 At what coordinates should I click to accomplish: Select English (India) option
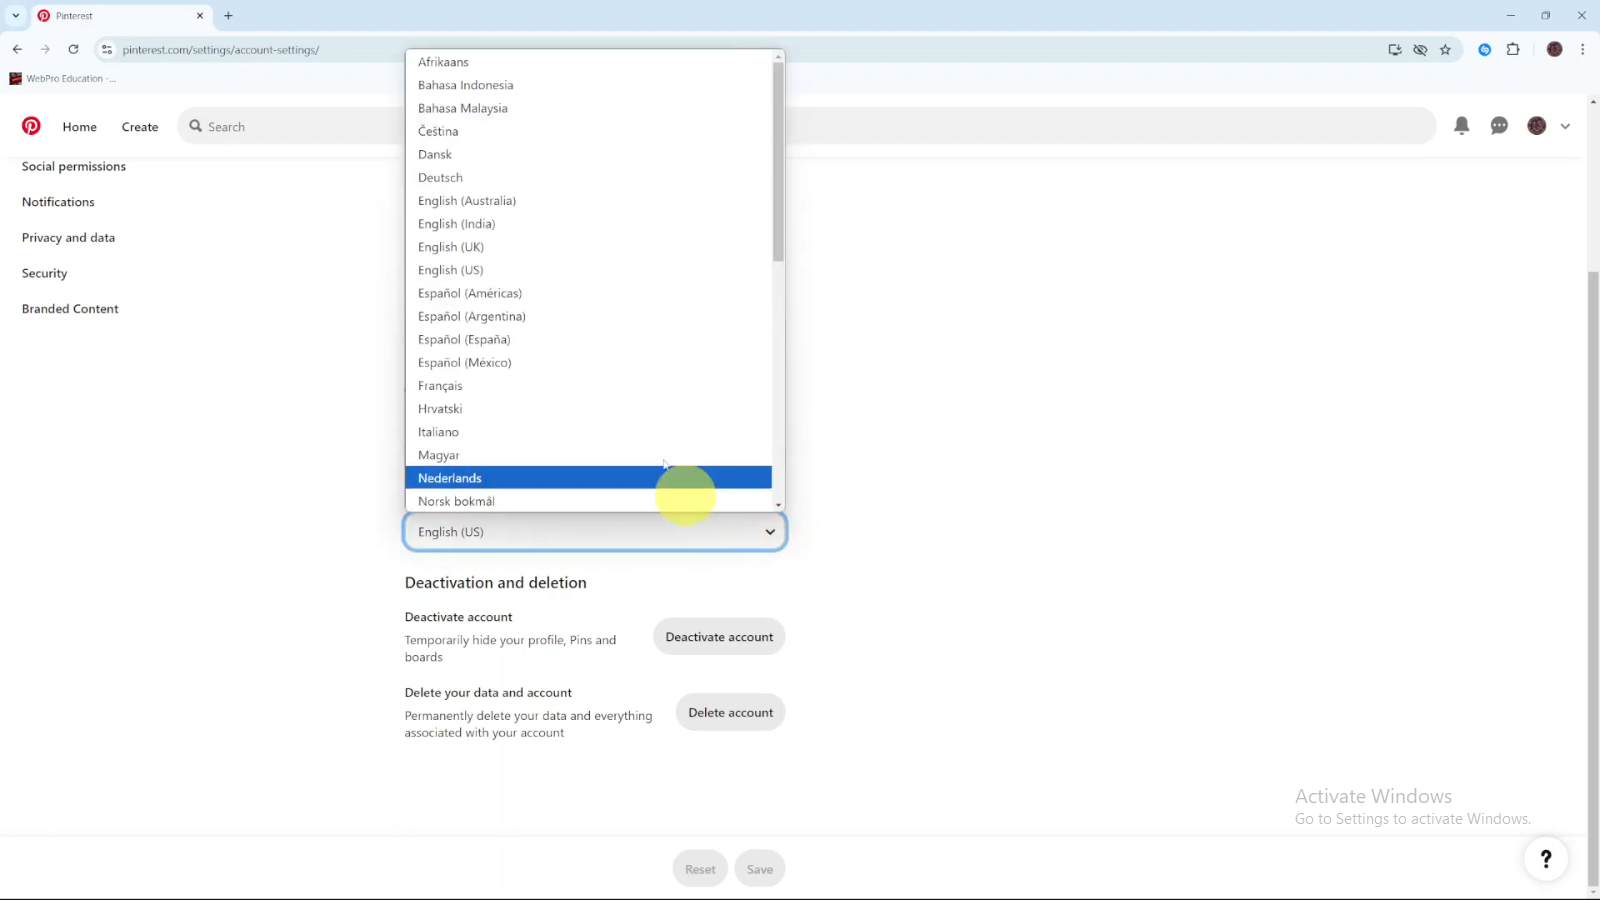[x=588, y=224]
